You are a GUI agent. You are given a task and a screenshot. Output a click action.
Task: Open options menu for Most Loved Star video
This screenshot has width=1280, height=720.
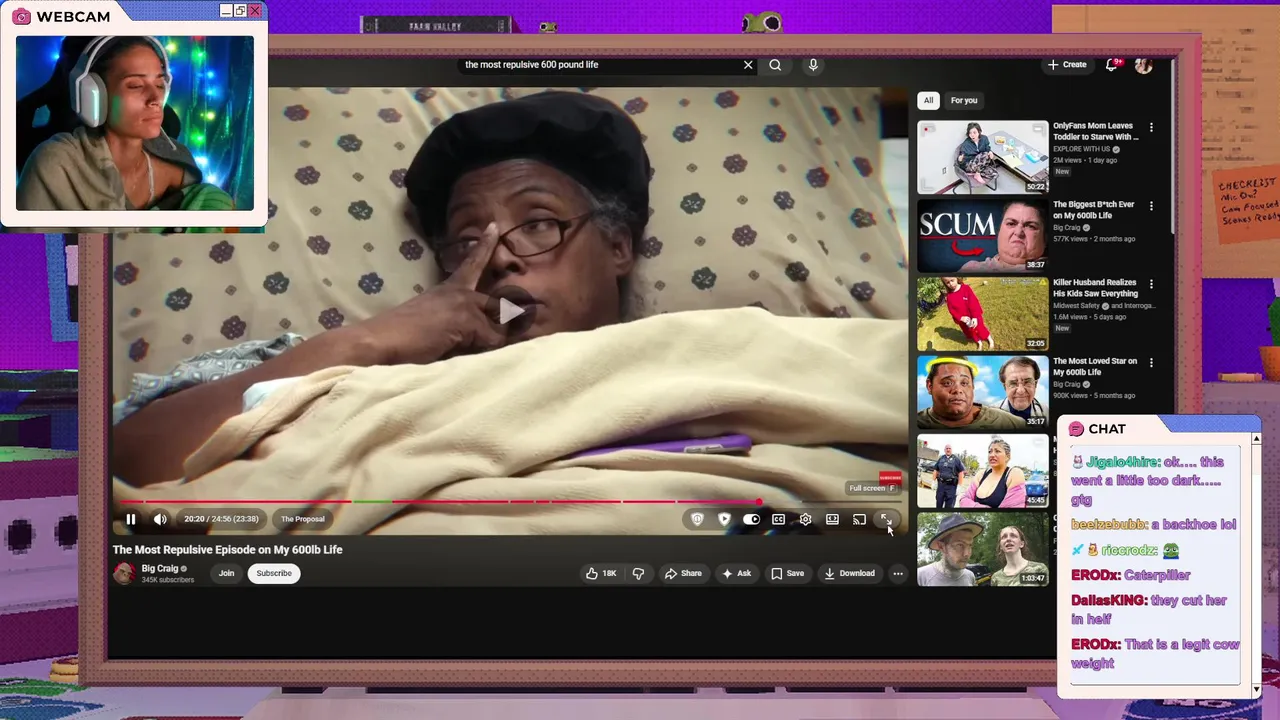pyautogui.click(x=1151, y=363)
